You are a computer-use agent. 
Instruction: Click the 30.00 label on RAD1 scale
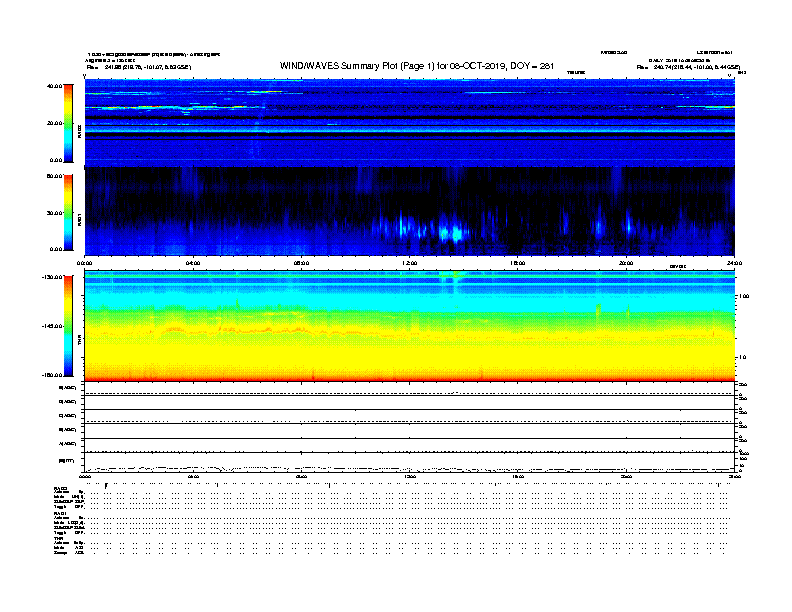click(x=54, y=213)
